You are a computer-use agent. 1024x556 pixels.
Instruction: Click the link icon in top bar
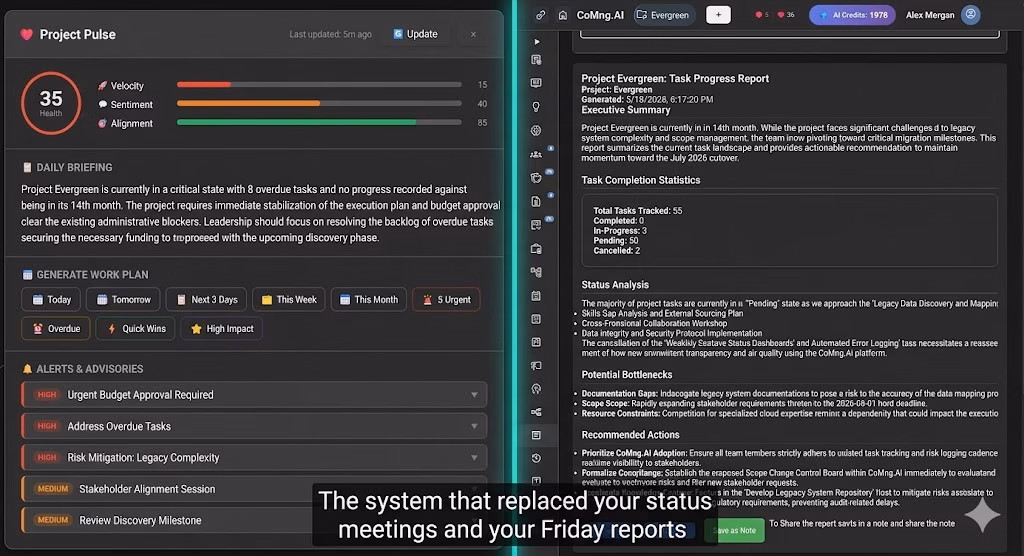click(541, 14)
